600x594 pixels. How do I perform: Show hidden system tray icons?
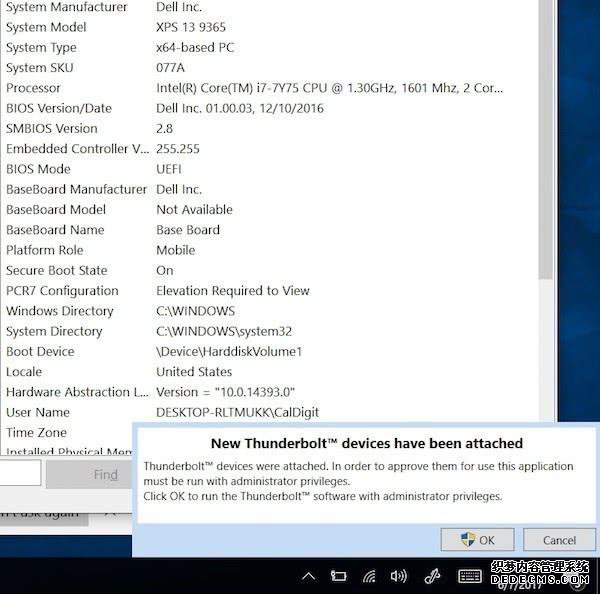tap(309, 576)
